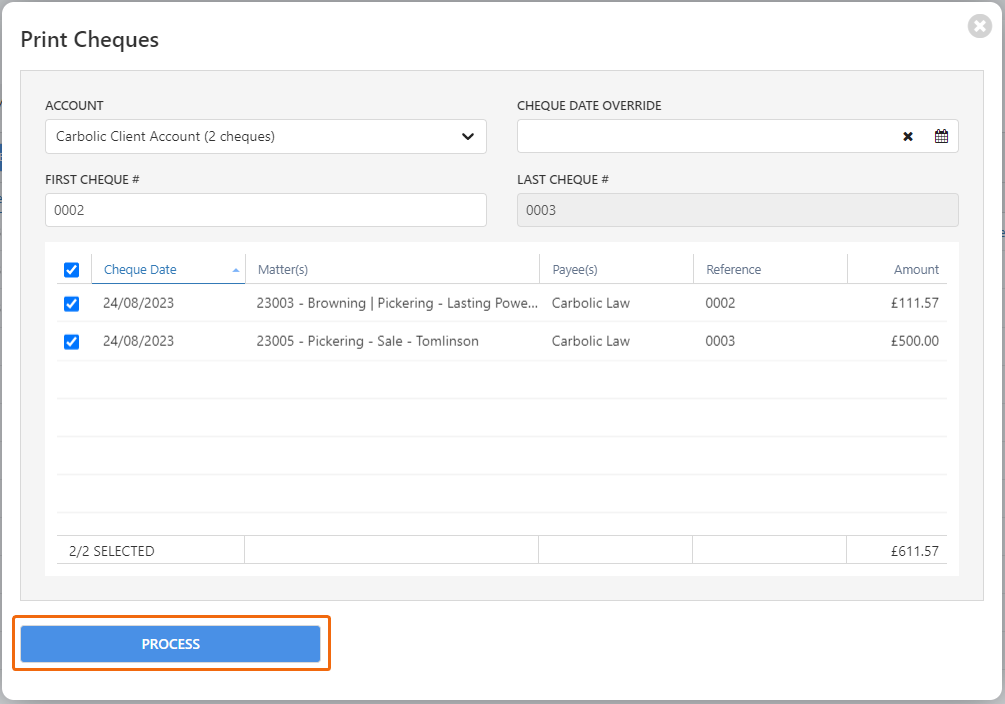
Task: Click the Last Cheque # field
Action: (737, 210)
